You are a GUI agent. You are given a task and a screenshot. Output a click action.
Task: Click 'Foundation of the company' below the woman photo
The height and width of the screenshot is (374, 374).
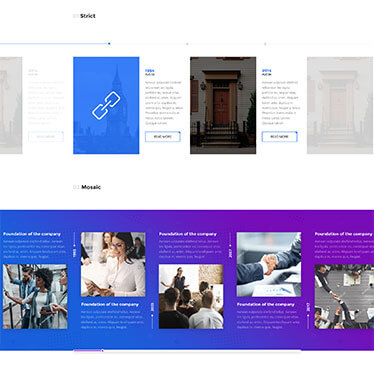110,304
